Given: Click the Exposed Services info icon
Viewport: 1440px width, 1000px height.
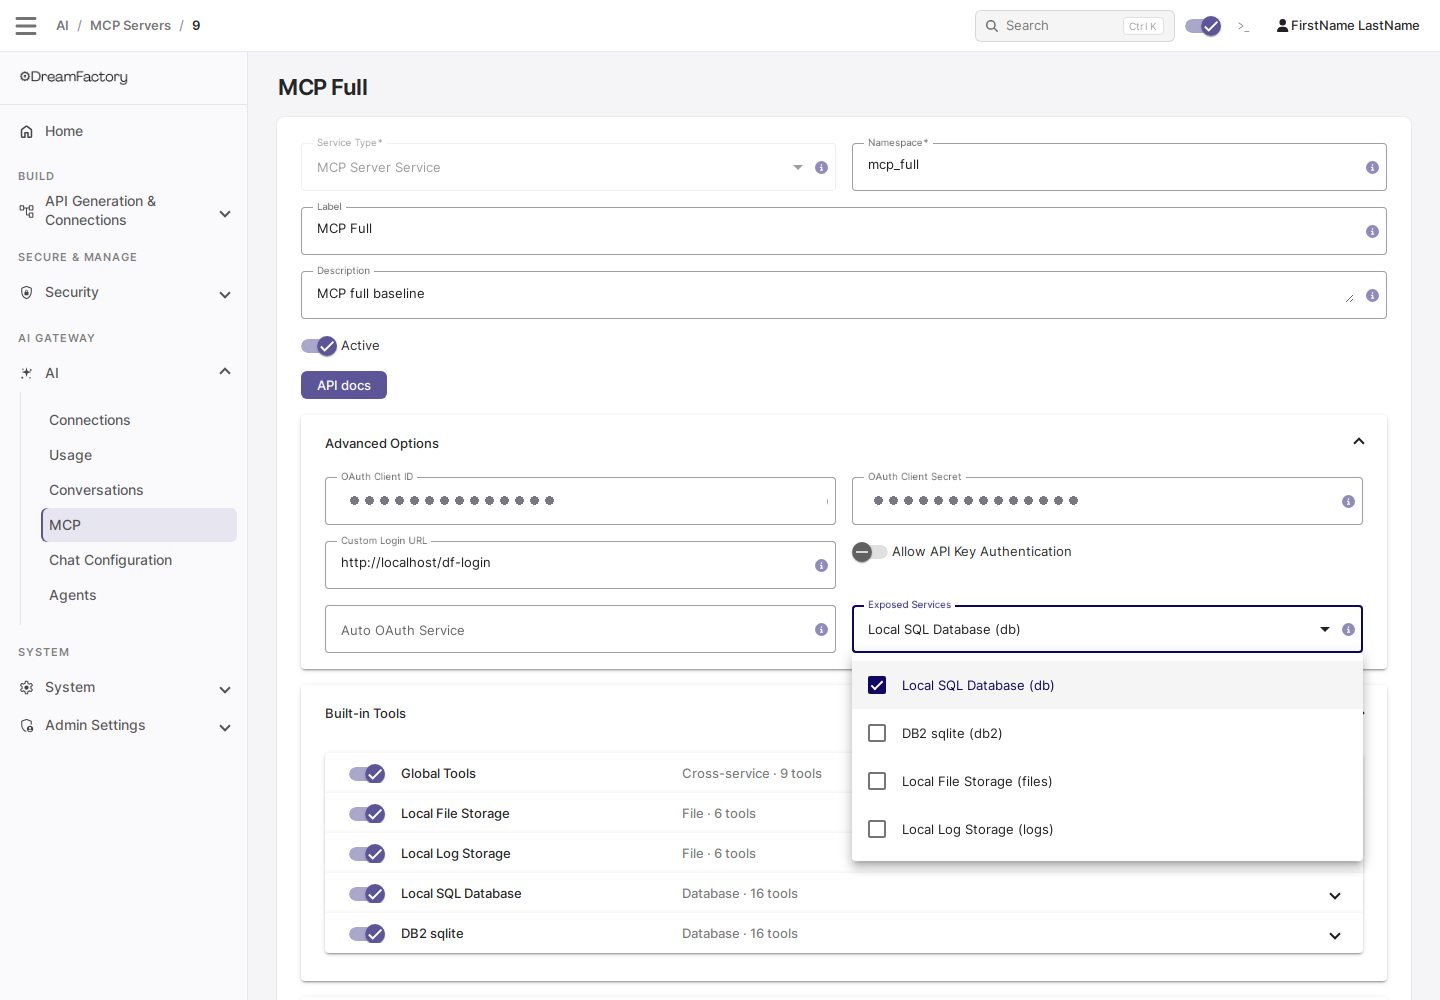Looking at the screenshot, I should tap(1348, 630).
